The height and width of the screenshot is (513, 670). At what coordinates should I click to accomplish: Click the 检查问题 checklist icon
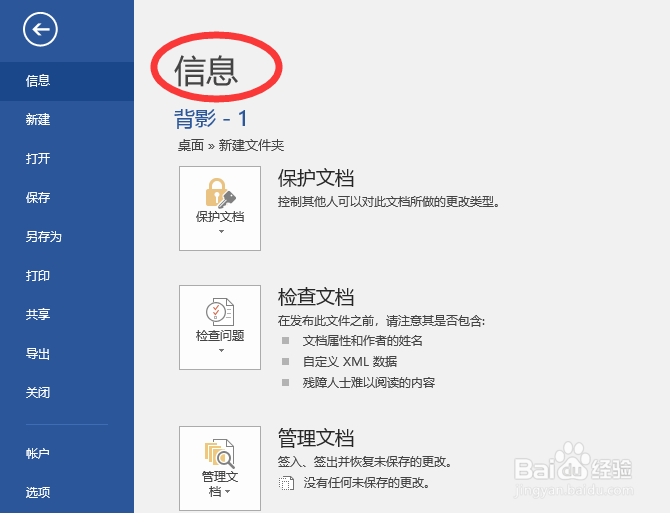click(220, 312)
